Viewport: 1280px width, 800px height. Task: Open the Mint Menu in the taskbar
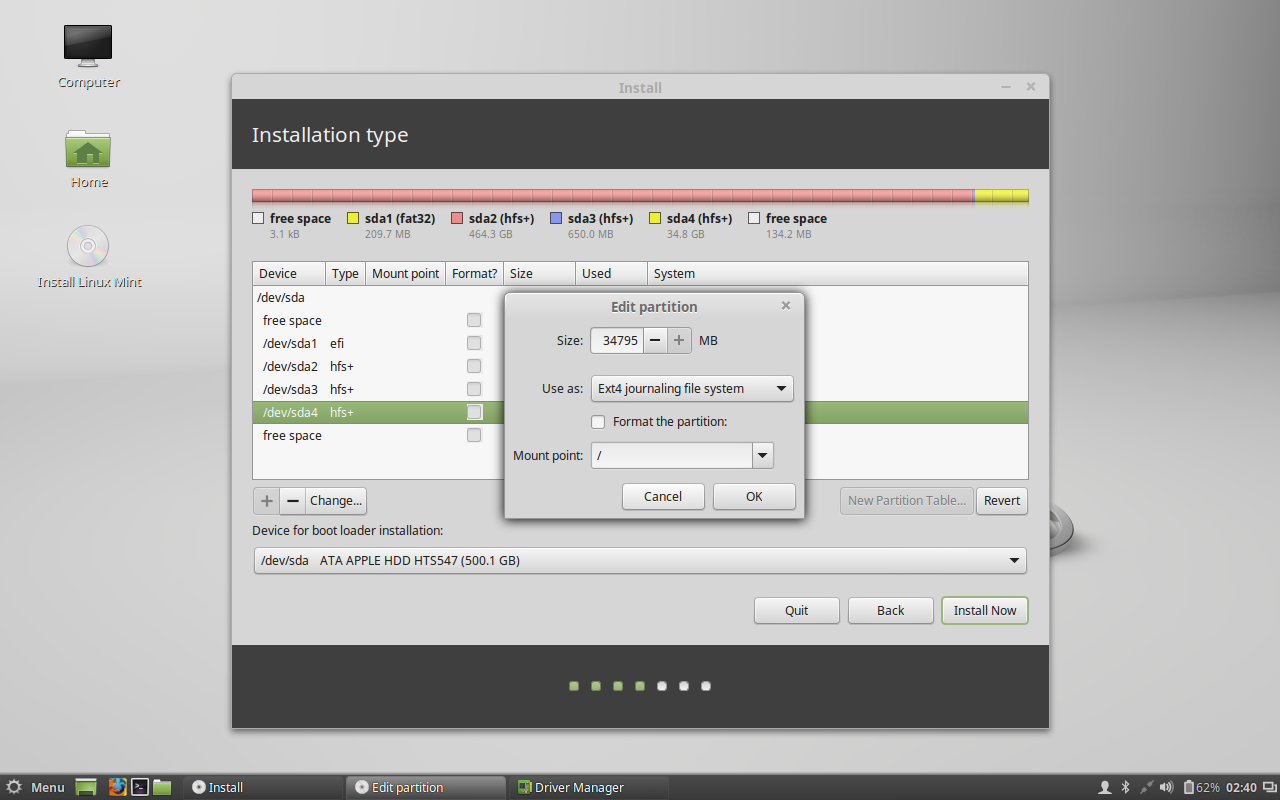tap(36, 787)
